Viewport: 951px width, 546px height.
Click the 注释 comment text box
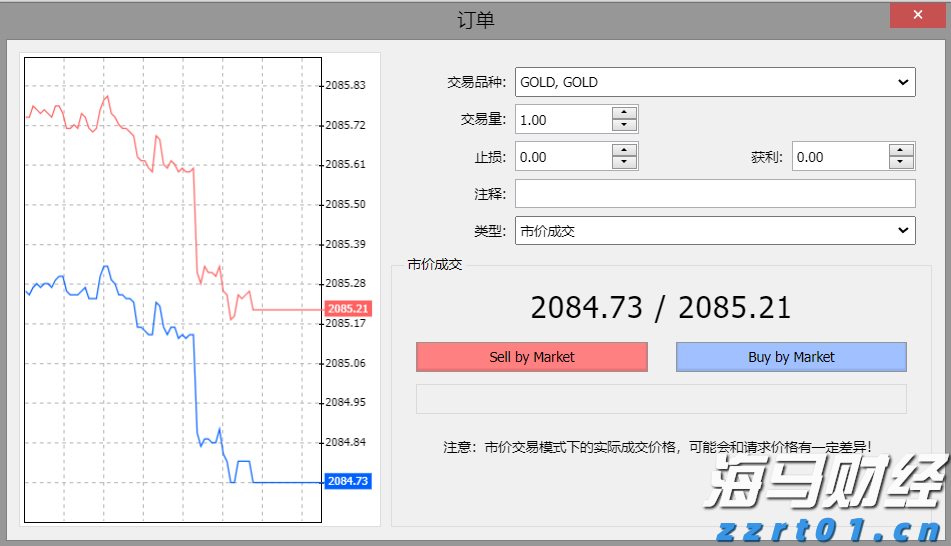tap(715, 194)
